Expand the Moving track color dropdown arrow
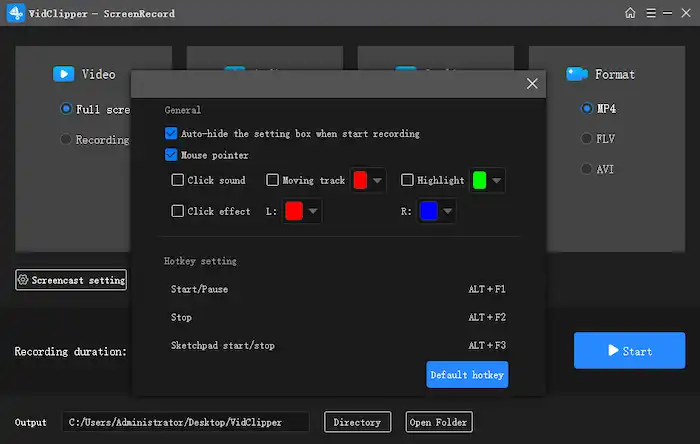The height and width of the screenshot is (444, 700). 377,180
